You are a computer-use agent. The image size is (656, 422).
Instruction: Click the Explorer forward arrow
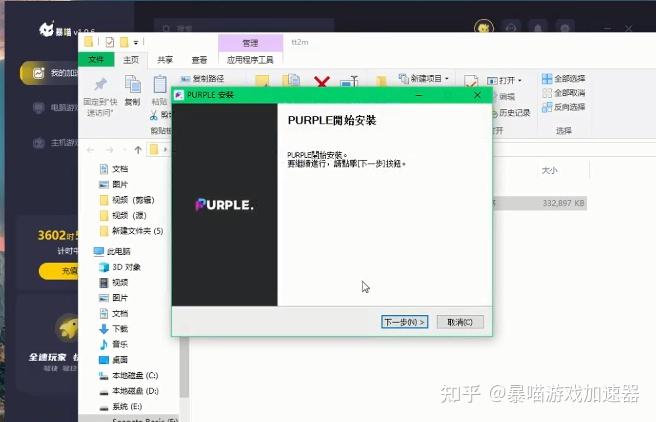pos(109,150)
